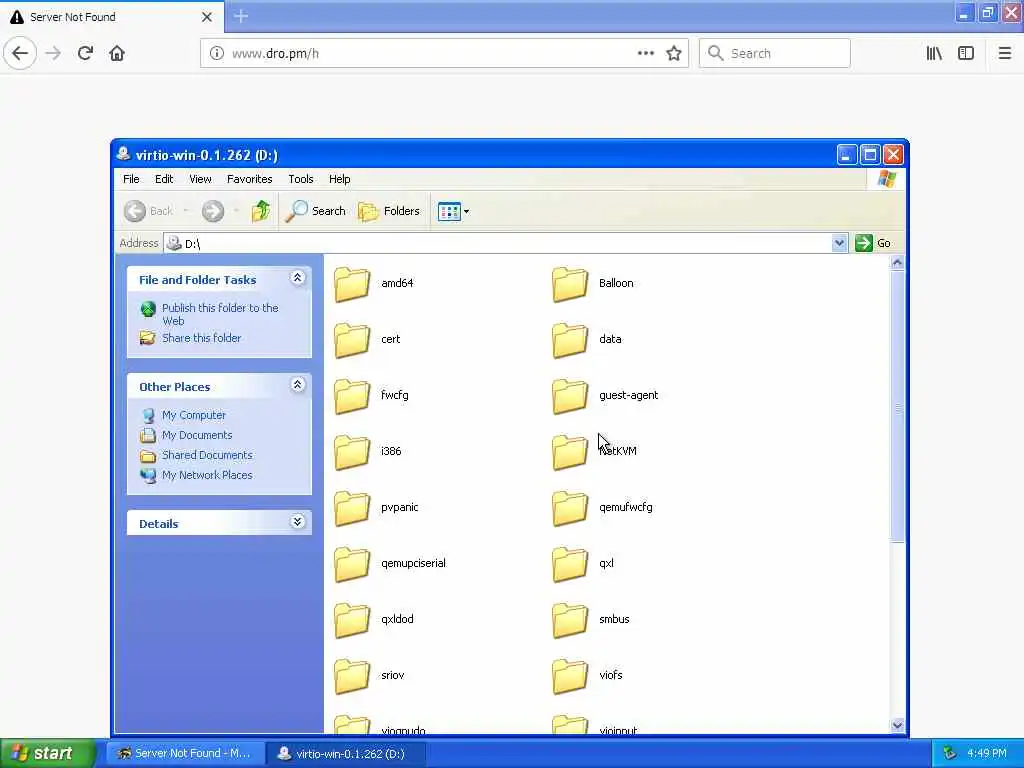Open a new Firefox tab
Image resolution: width=1024 pixels, height=768 pixels.
[241, 16]
